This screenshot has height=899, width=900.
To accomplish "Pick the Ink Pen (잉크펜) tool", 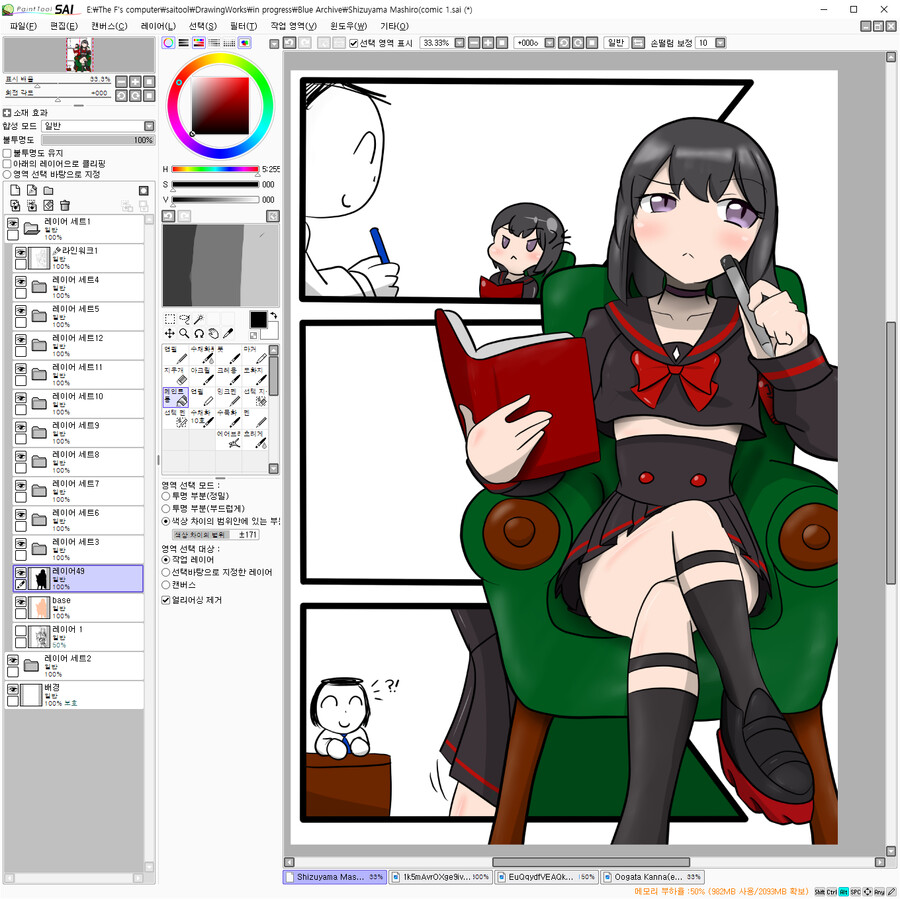I will point(228,398).
